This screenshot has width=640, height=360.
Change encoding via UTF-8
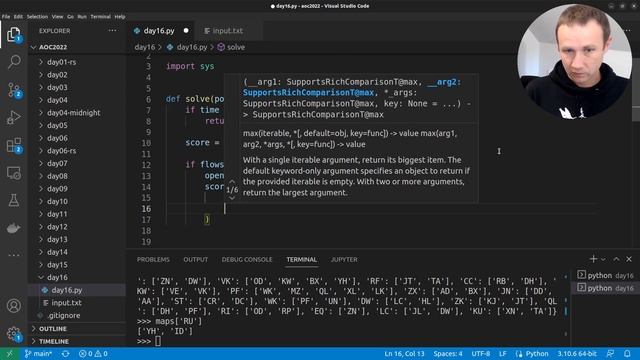tap(481, 353)
